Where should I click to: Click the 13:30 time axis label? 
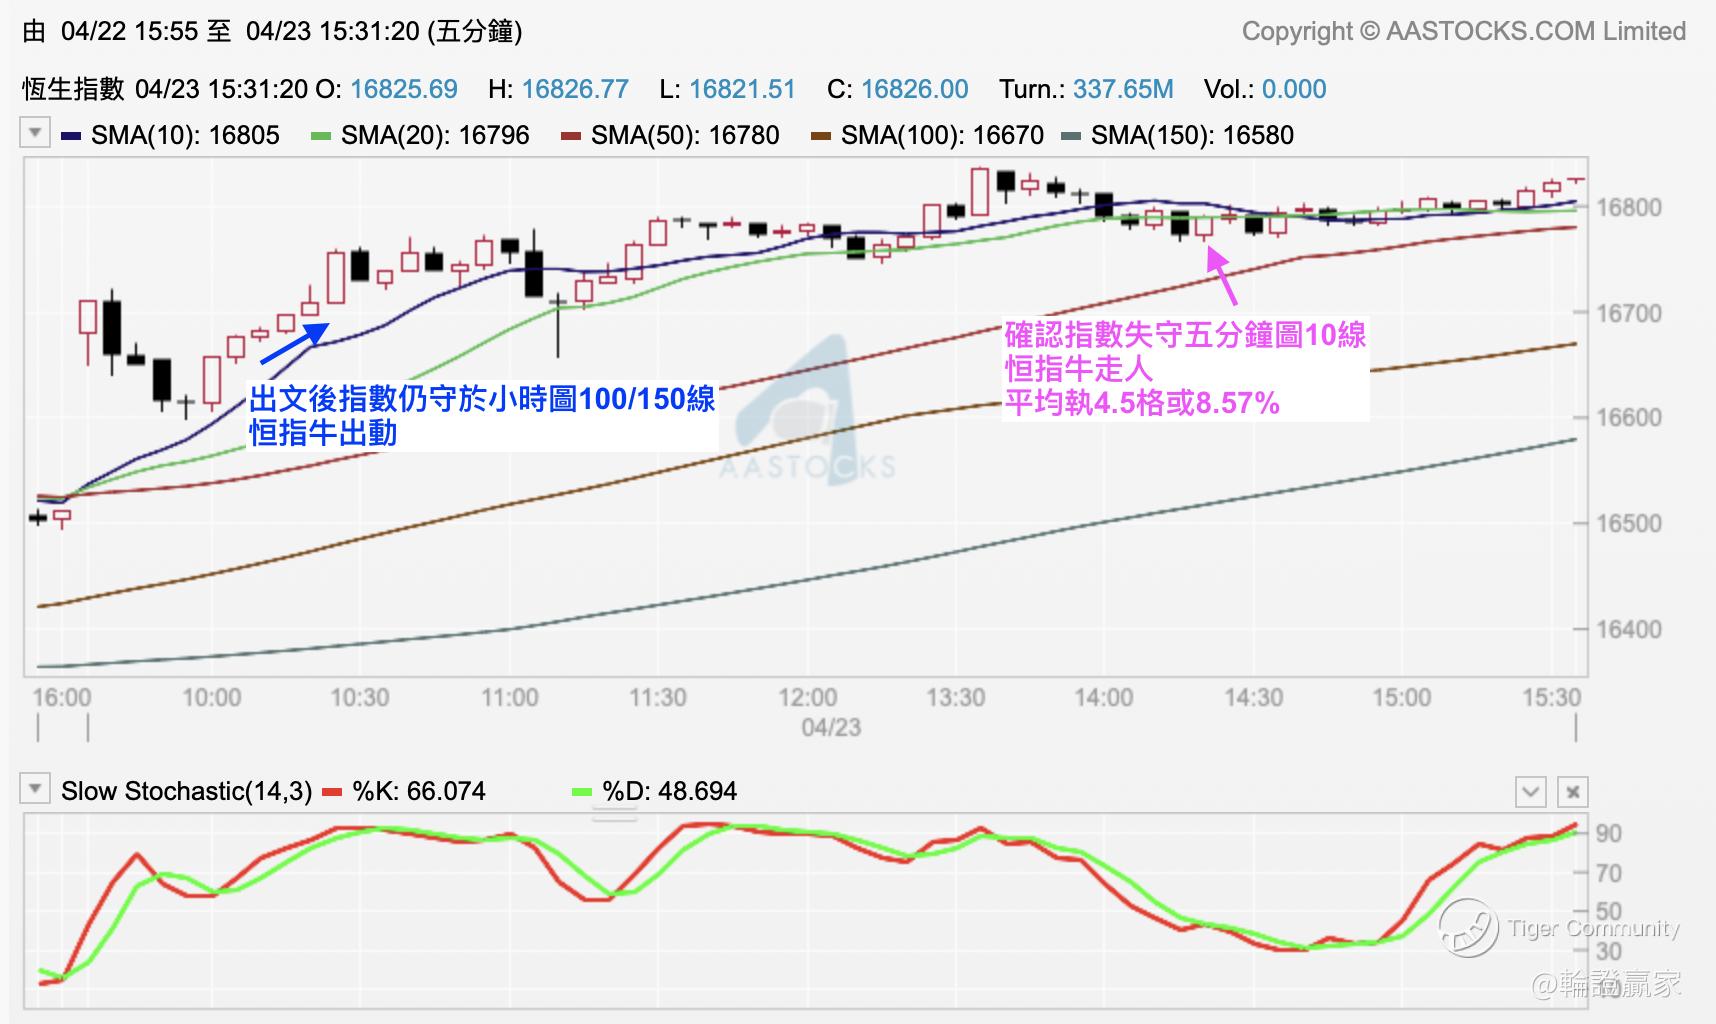tap(955, 697)
